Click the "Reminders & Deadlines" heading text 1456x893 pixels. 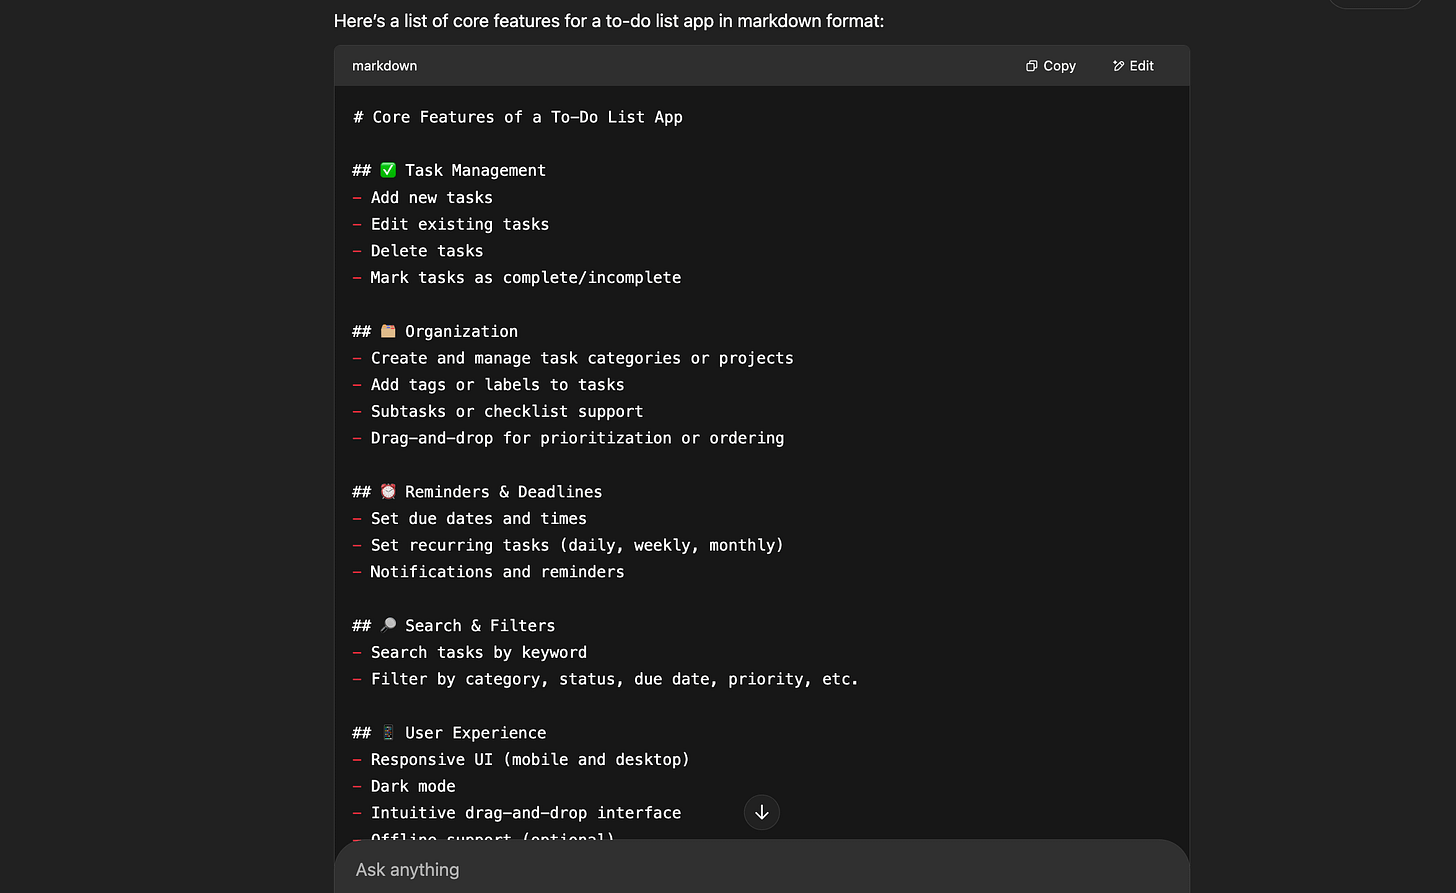pyautogui.click(x=503, y=491)
